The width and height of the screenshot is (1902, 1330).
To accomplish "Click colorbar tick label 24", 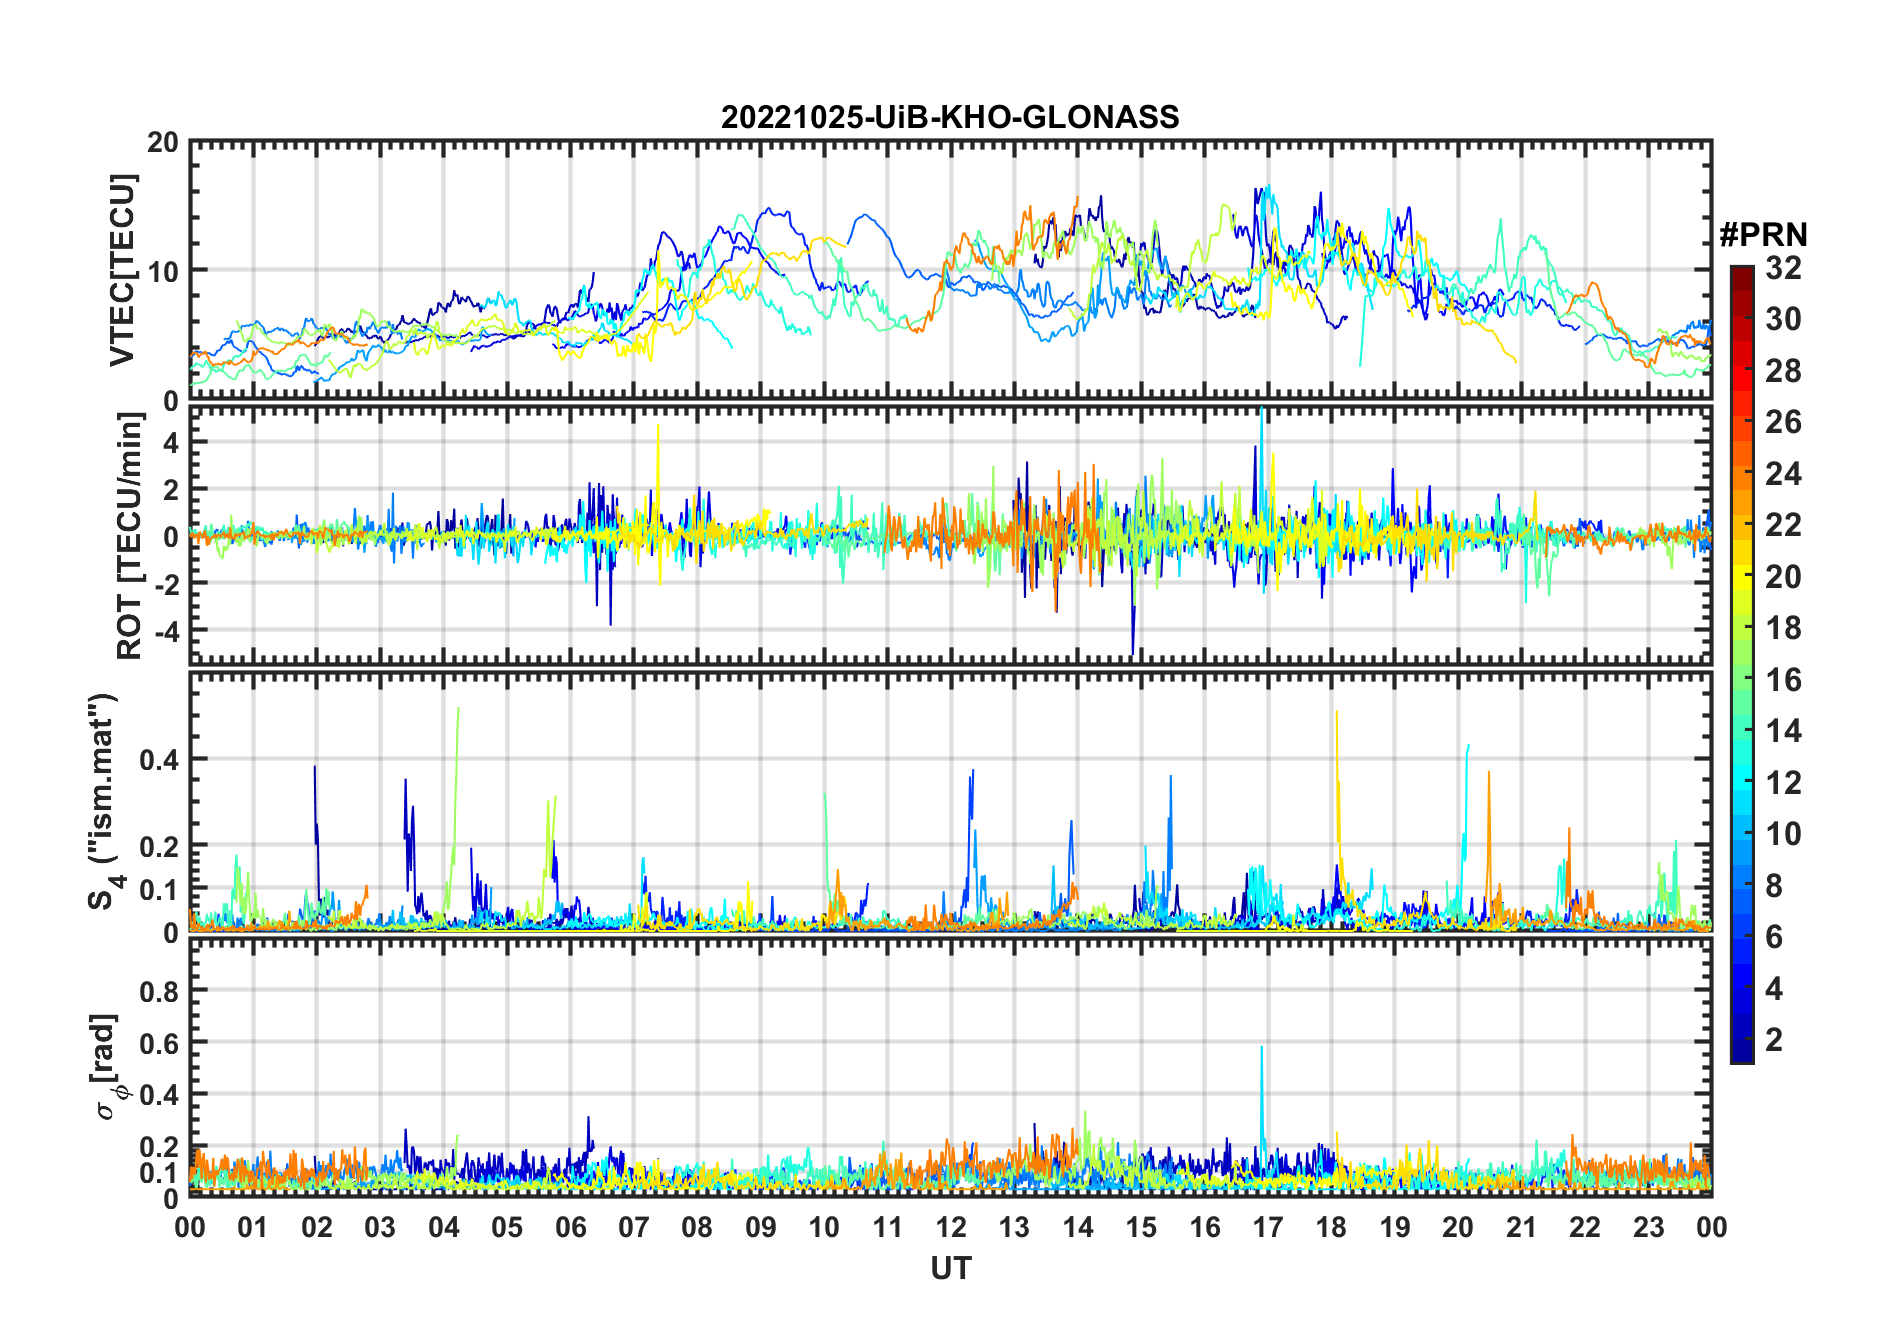I will pyautogui.click(x=1783, y=473).
